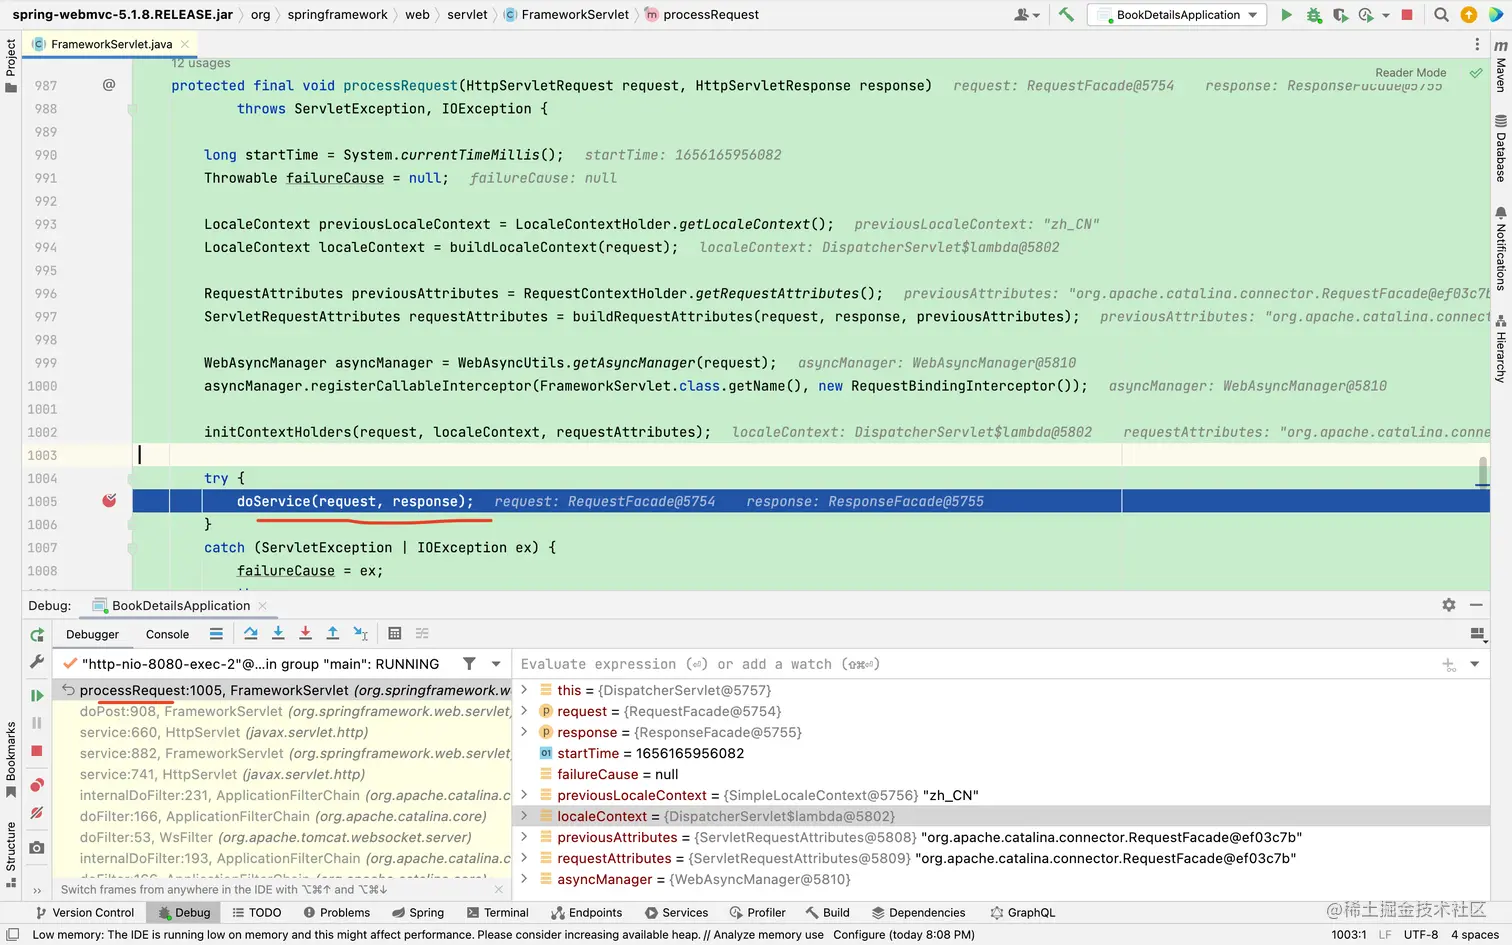Click the editor tab options three-dot menu
Screen dimensions: 1512x945
click(1477, 44)
